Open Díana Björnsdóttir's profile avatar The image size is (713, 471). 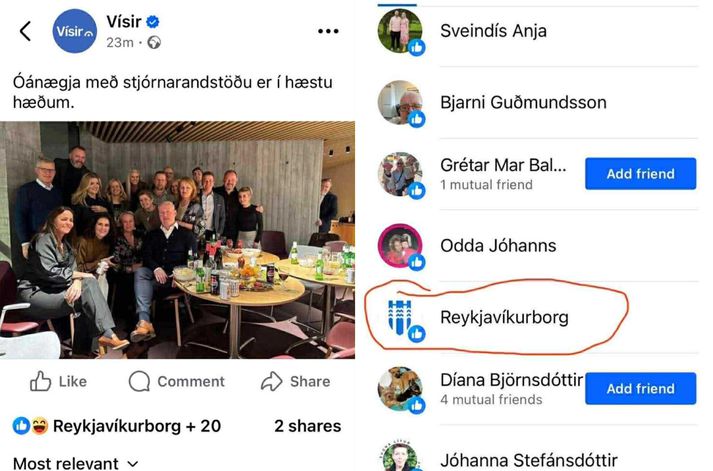coord(400,389)
